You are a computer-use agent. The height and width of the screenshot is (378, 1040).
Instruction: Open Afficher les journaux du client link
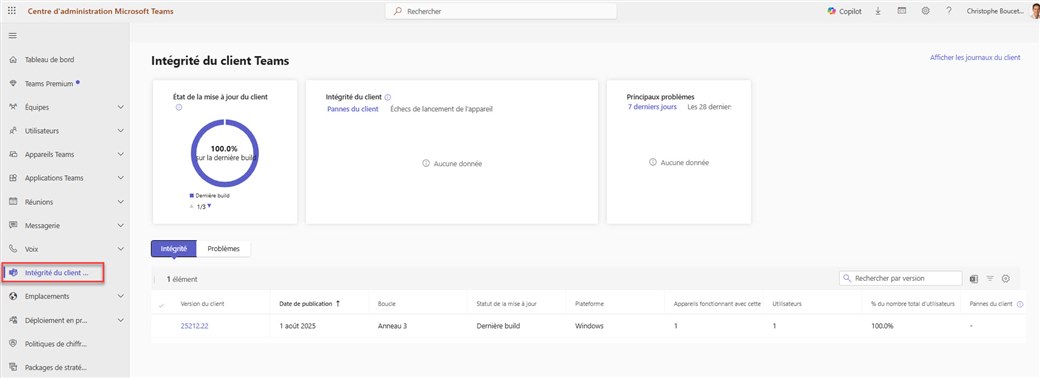(x=975, y=58)
